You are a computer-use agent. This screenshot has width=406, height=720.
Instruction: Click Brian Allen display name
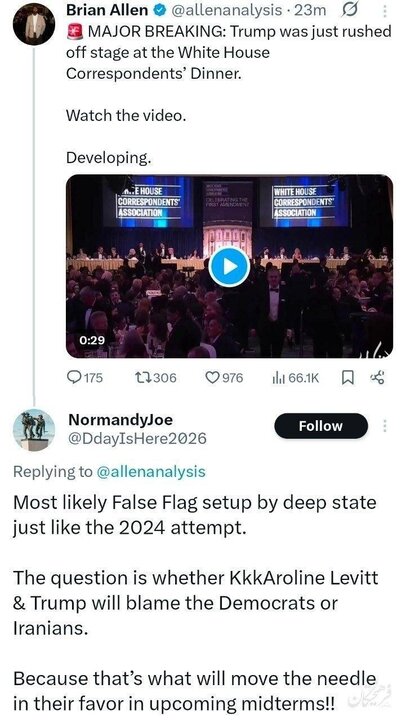tap(107, 10)
